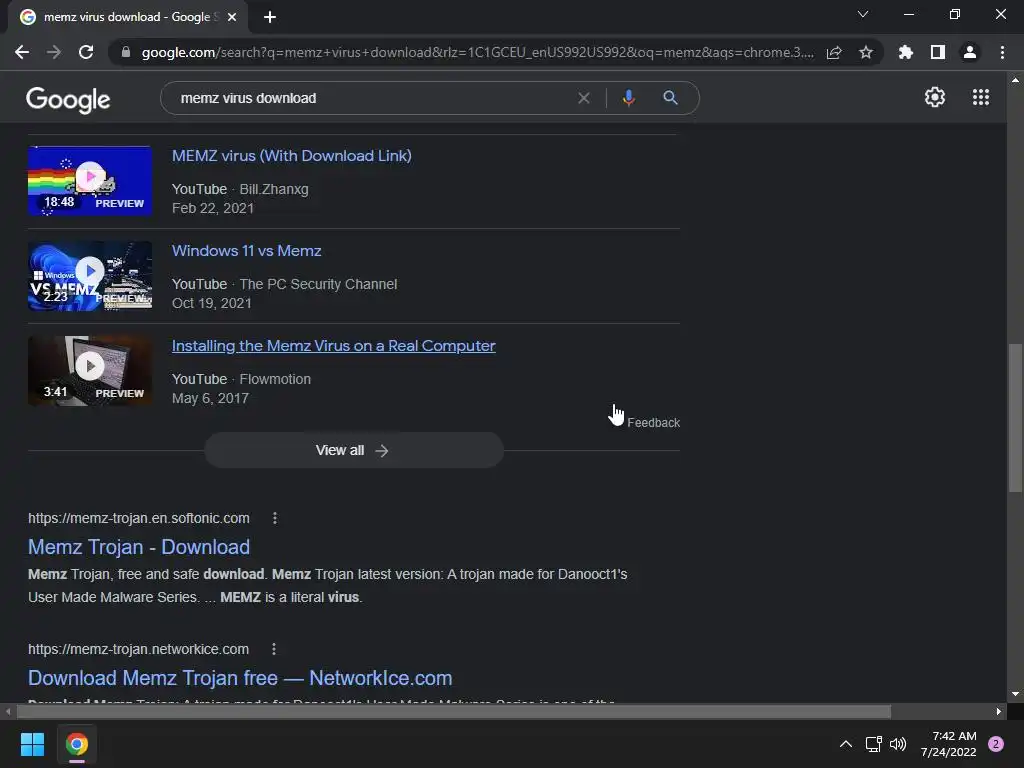Play the 3:41 Flowmotion video thumbnail
Screen dimensions: 1024x768
click(x=90, y=370)
